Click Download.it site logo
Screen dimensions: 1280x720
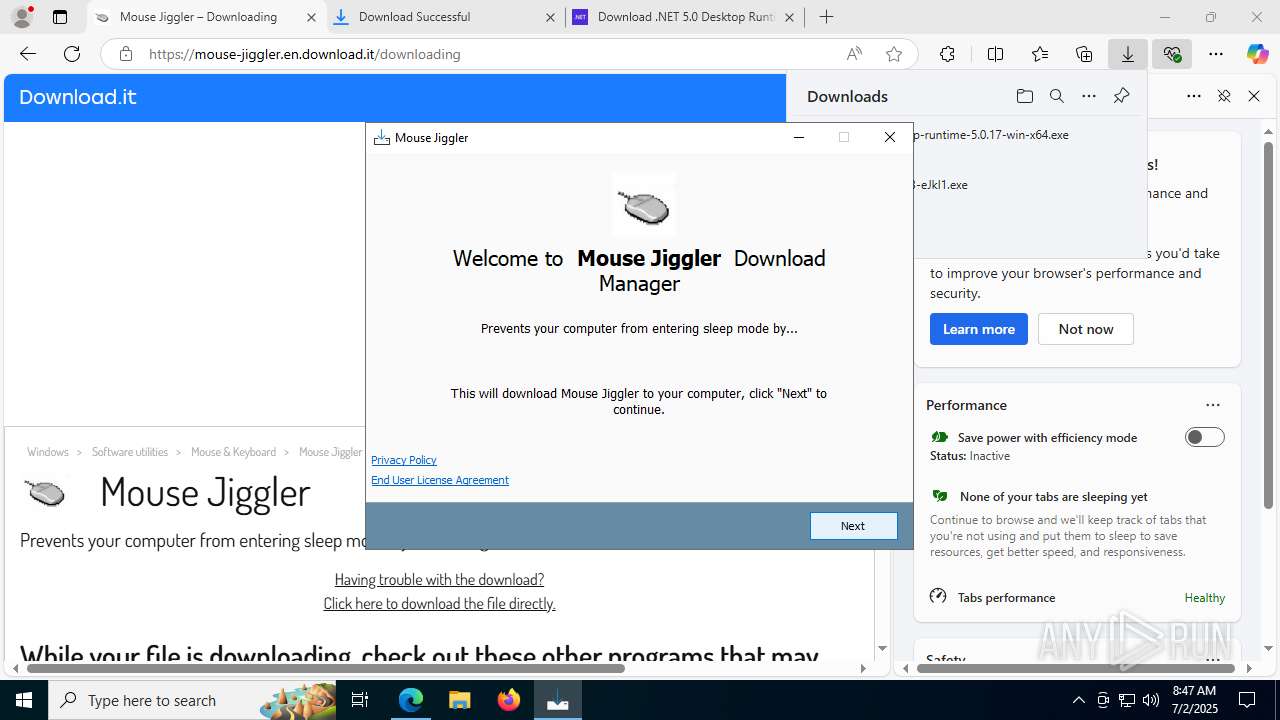tap(78, 97)
